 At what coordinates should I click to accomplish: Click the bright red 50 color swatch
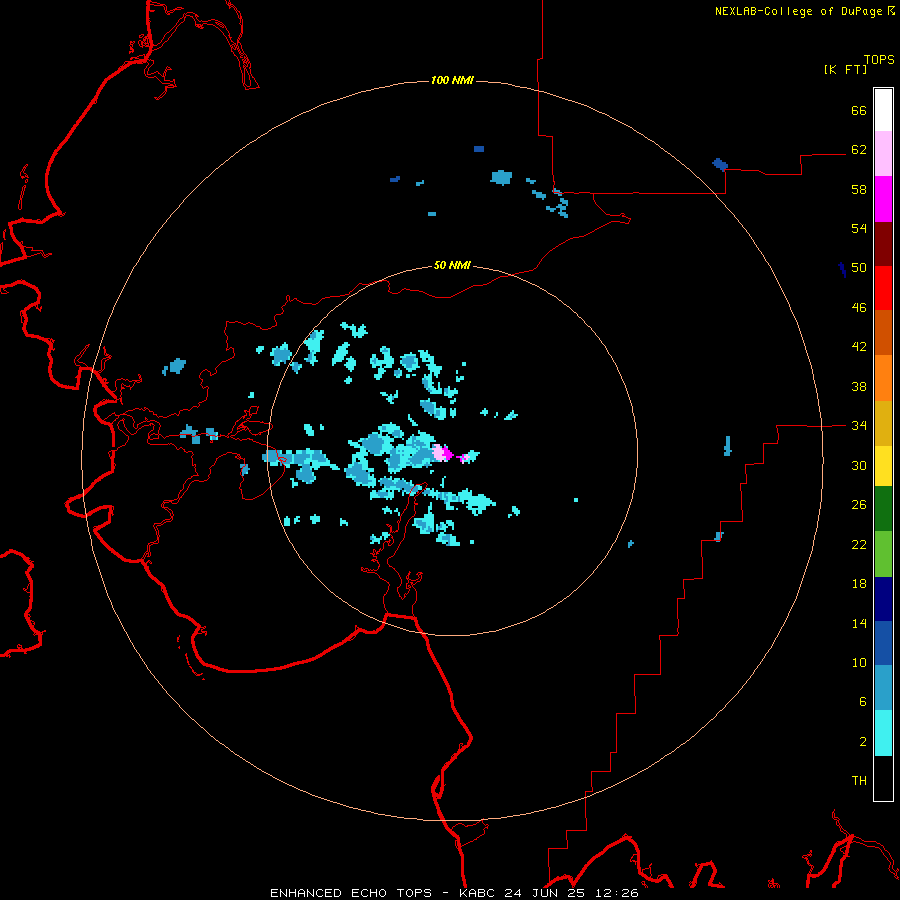point(883,288)
